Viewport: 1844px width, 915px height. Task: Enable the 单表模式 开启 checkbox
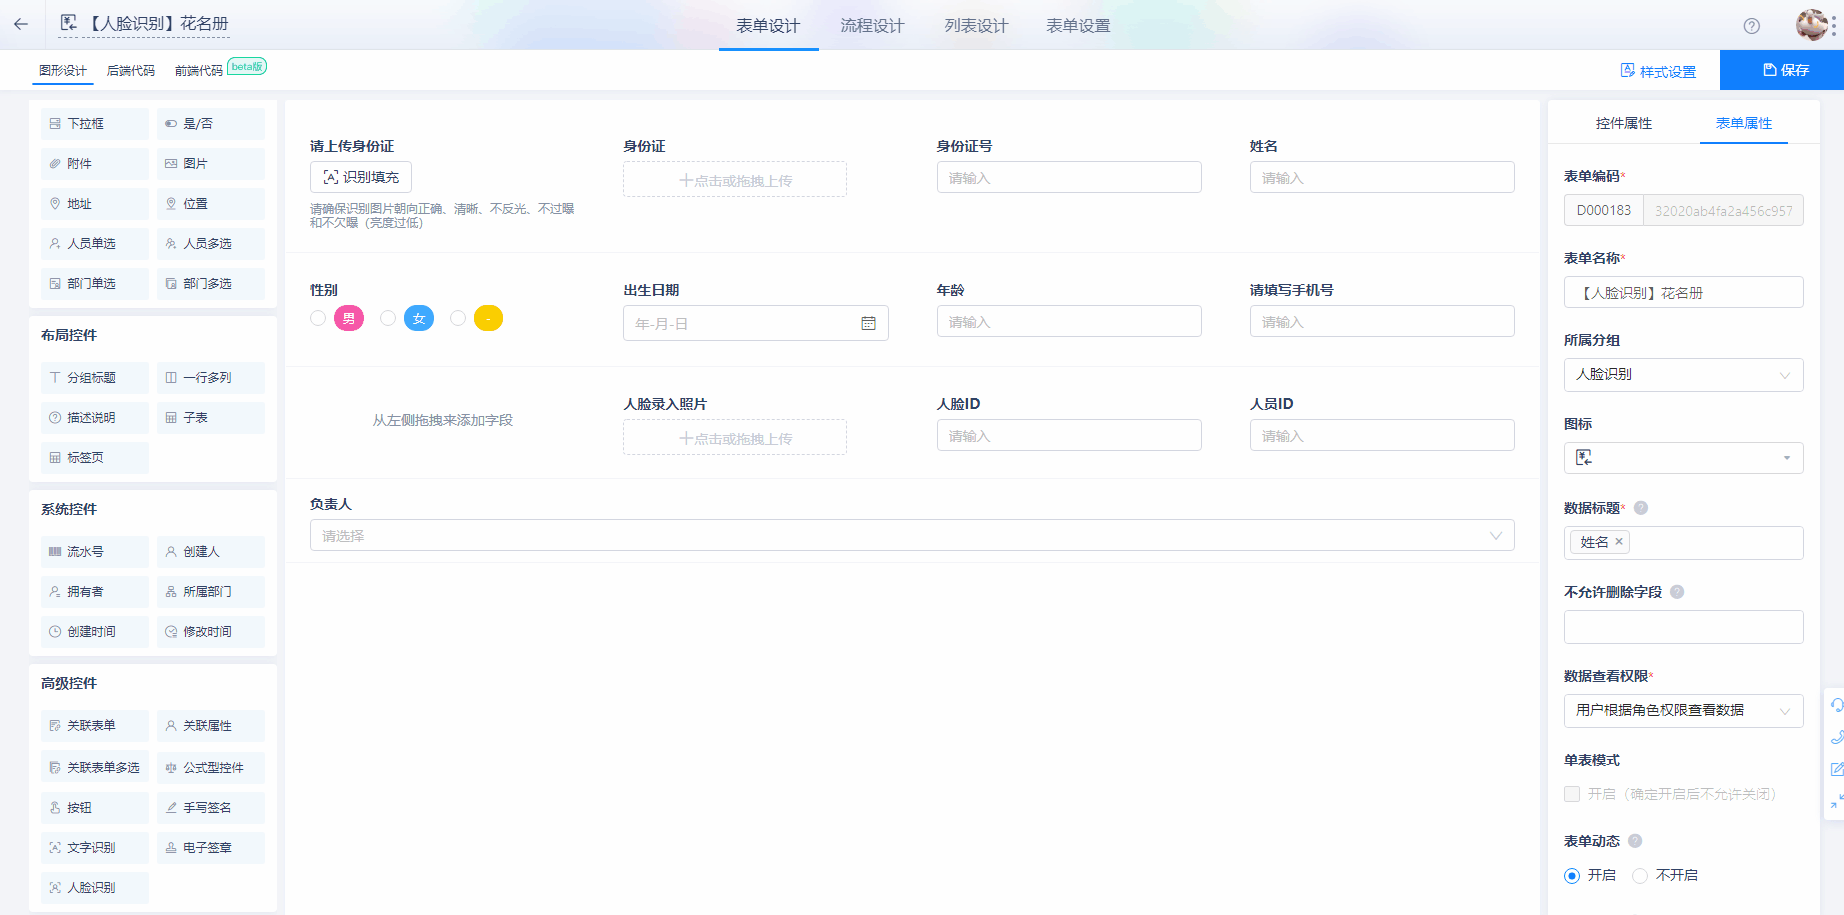click(1572, 794)
